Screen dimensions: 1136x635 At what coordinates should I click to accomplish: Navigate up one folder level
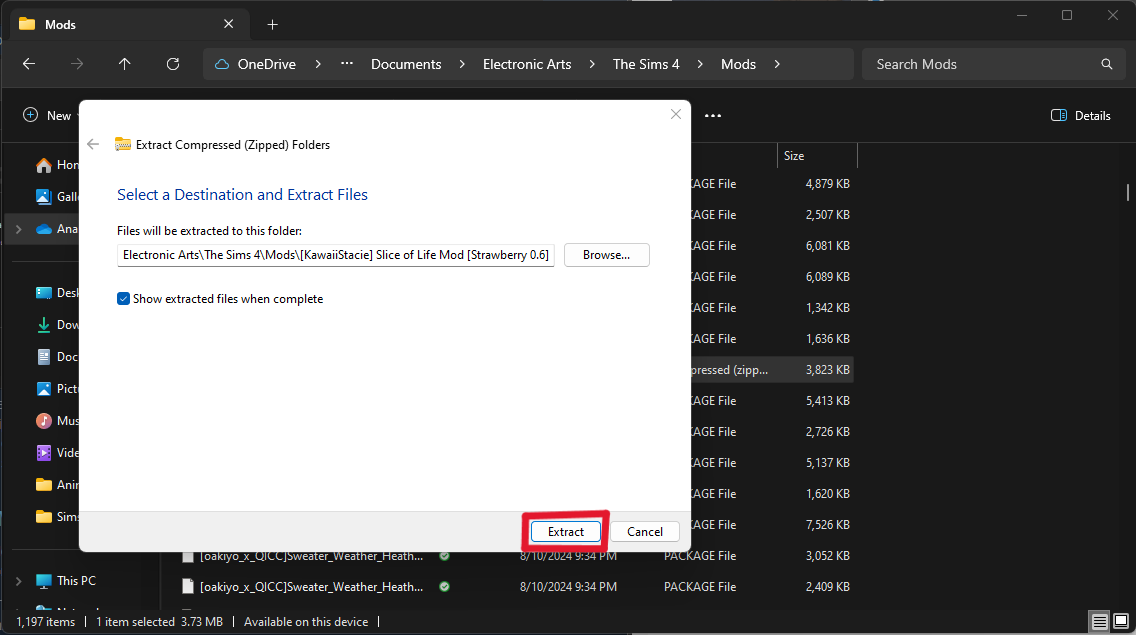125,64
